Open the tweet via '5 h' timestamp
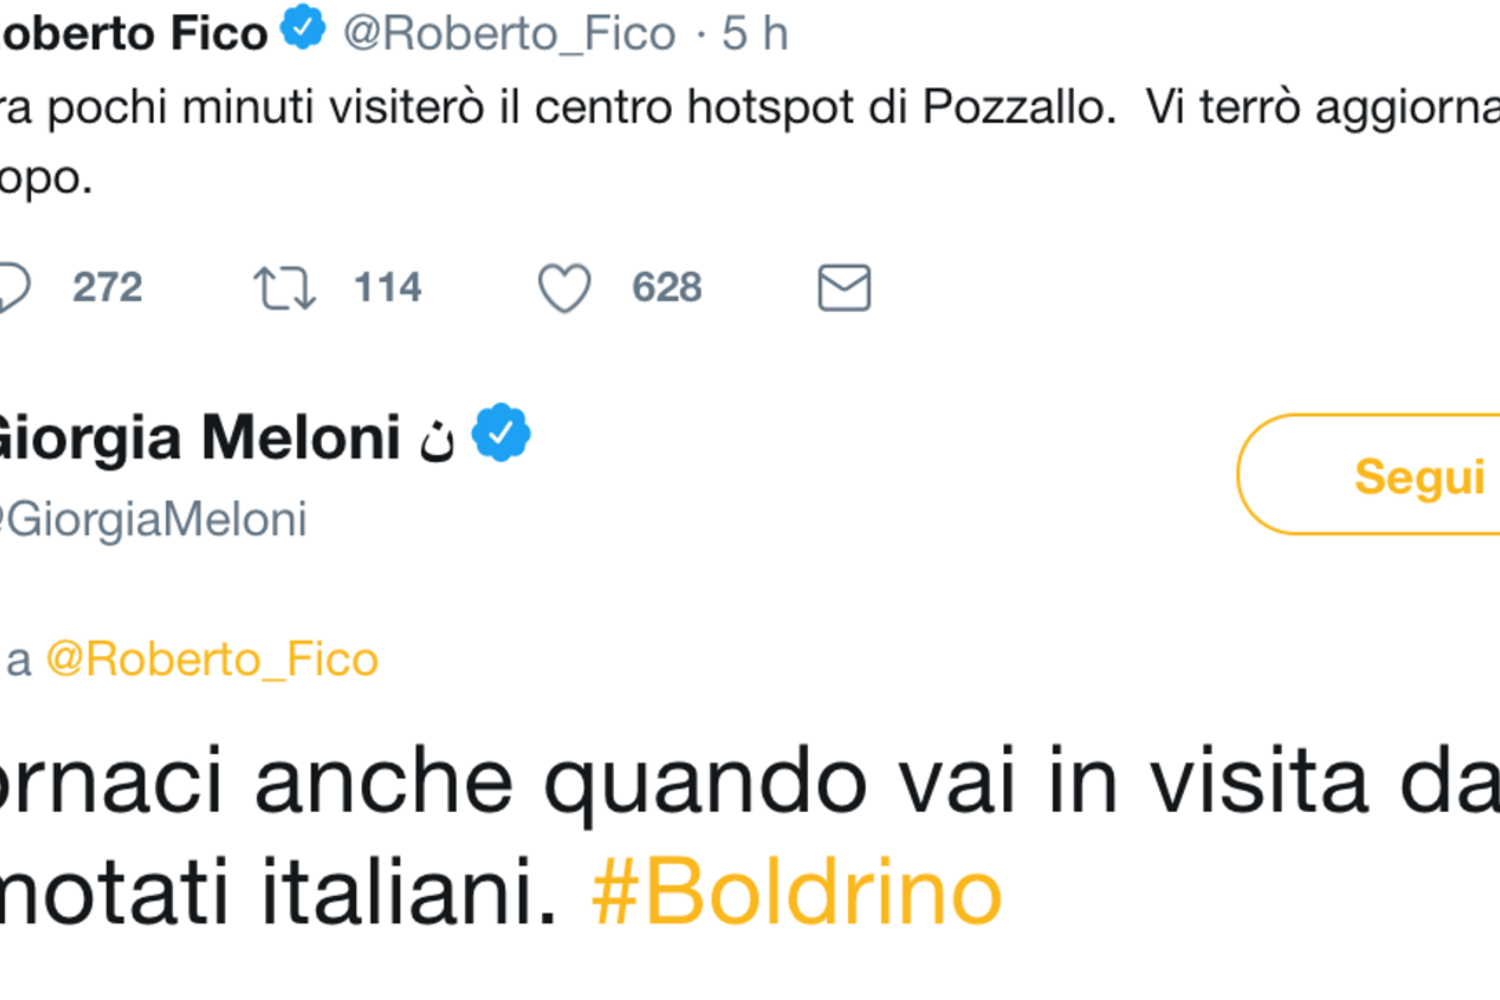This screenshot has width=1500, height=1000. pyautogui.click(x=755, y=34)
